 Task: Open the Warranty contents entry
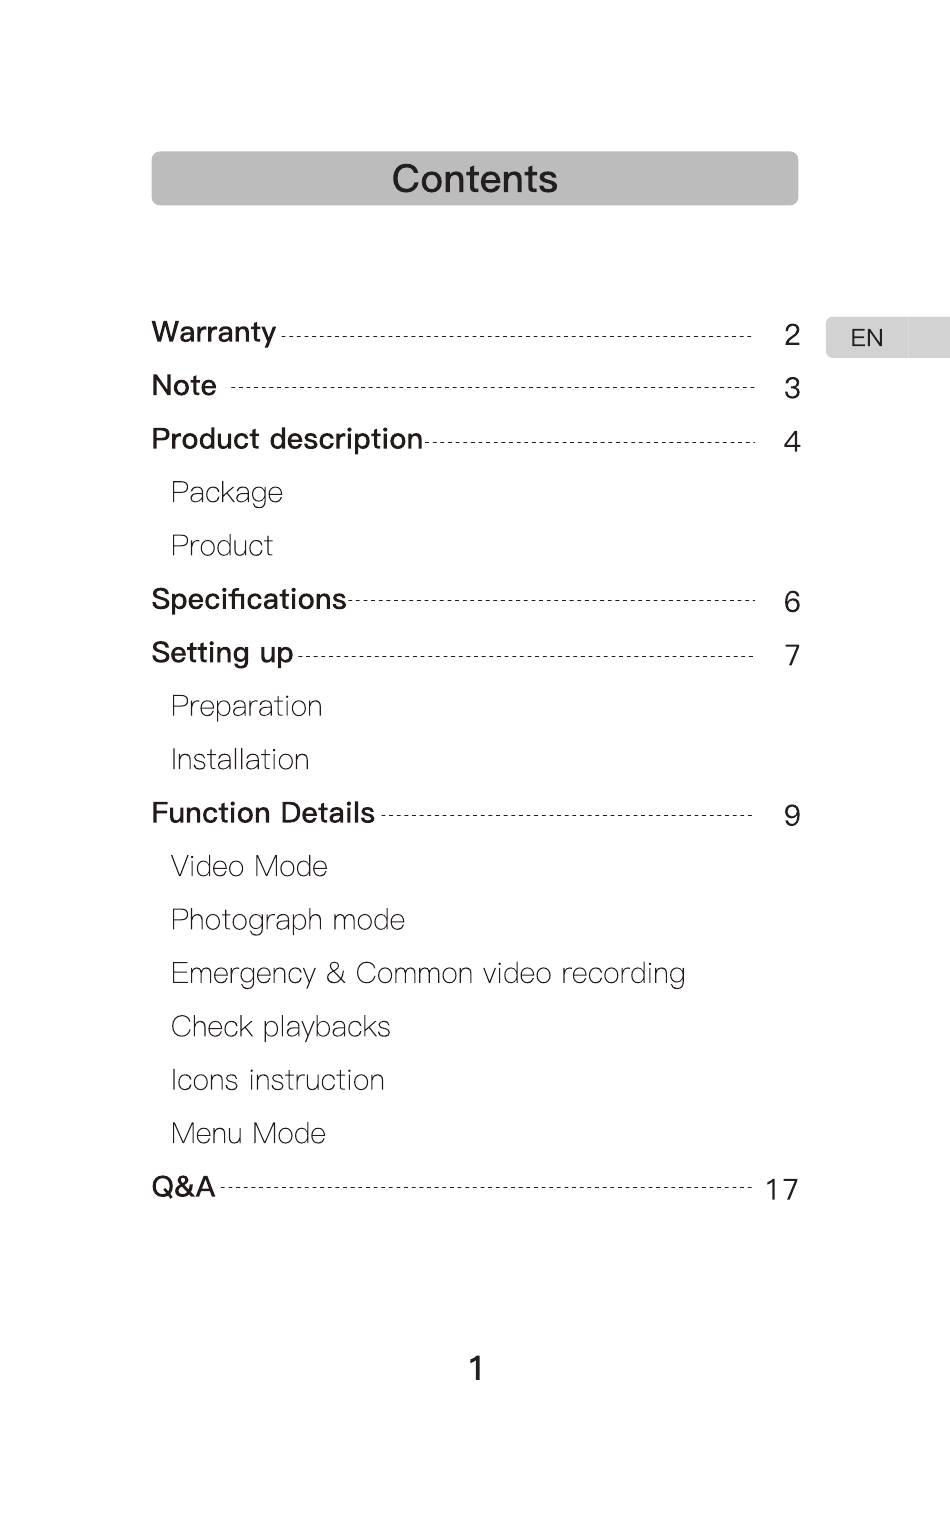click(x=214, y=332)
